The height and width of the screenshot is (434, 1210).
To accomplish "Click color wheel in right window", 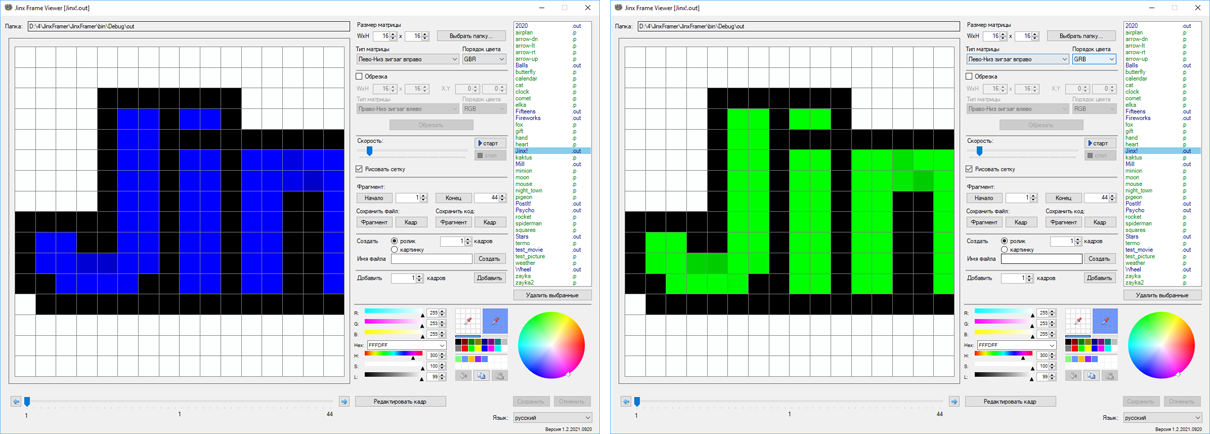I will (1161, 346).
